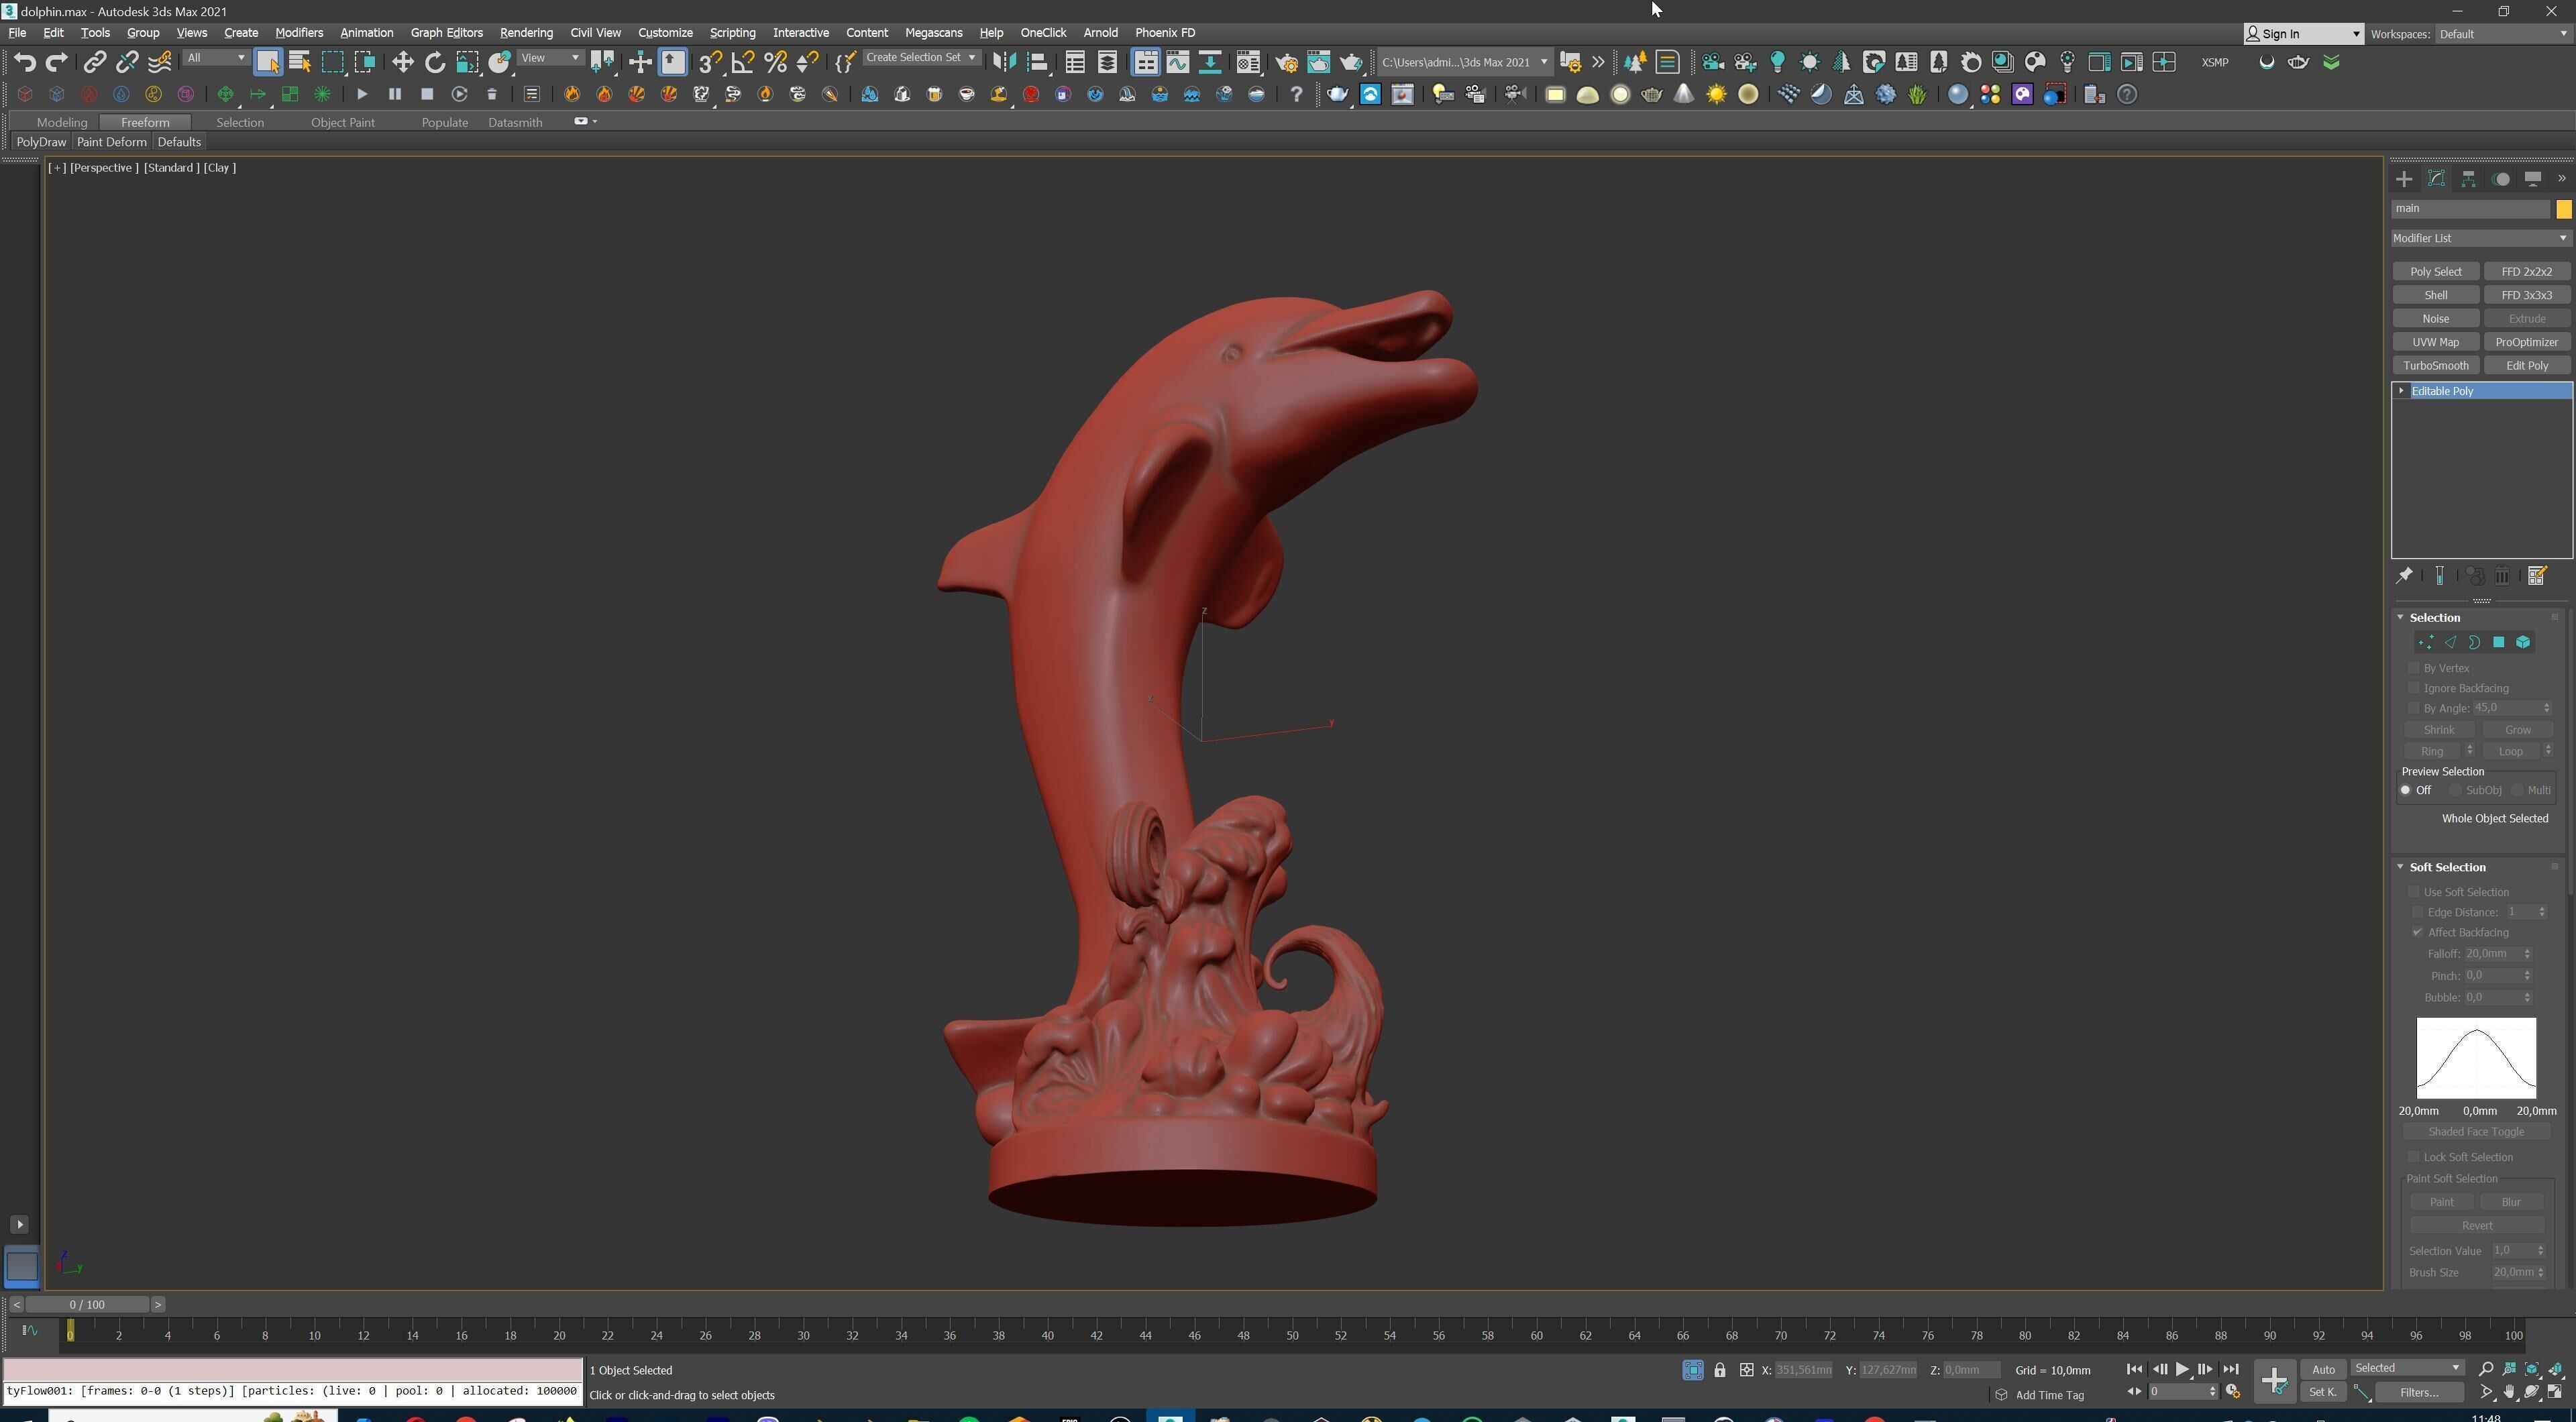The image size is (2576, 1422).
Task: Select Off preview selection radio button
Action: tap(2405, 790)
